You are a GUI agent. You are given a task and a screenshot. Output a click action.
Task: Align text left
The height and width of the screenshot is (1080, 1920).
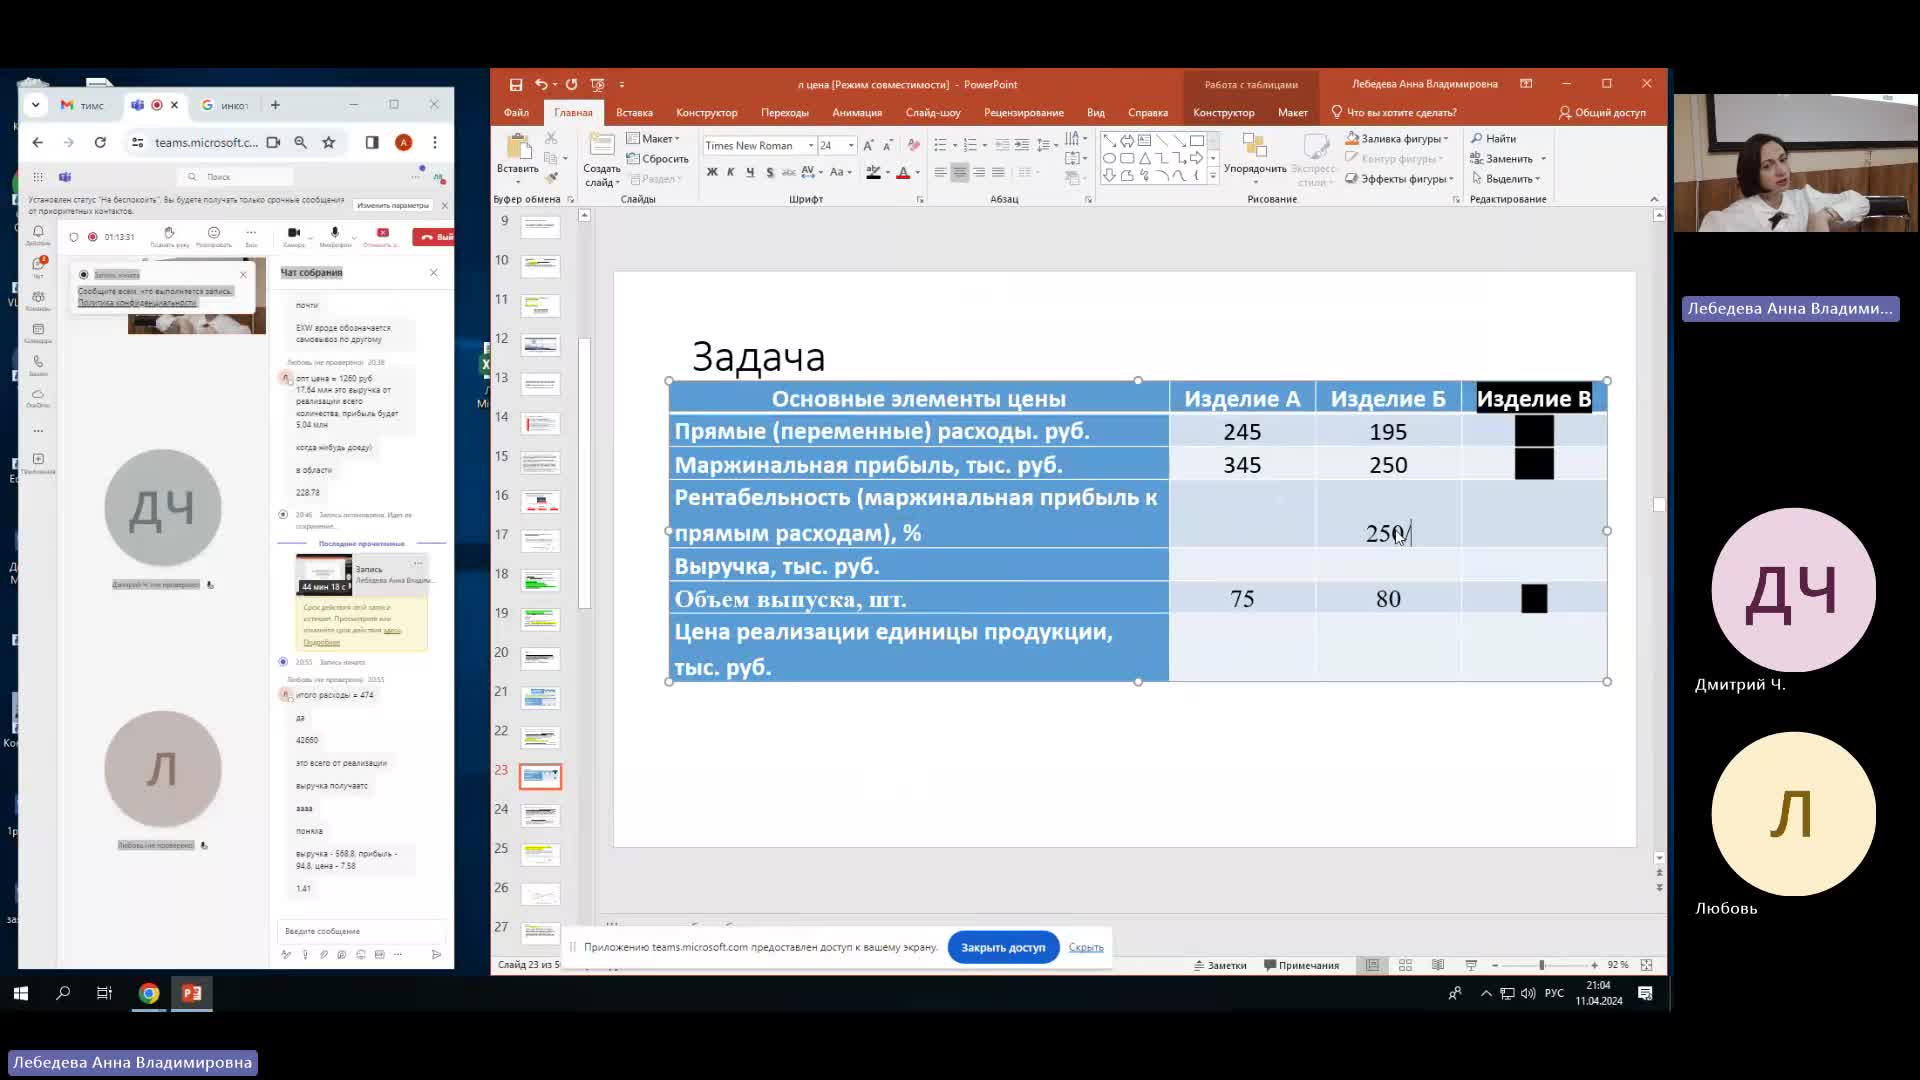point(940,173)
